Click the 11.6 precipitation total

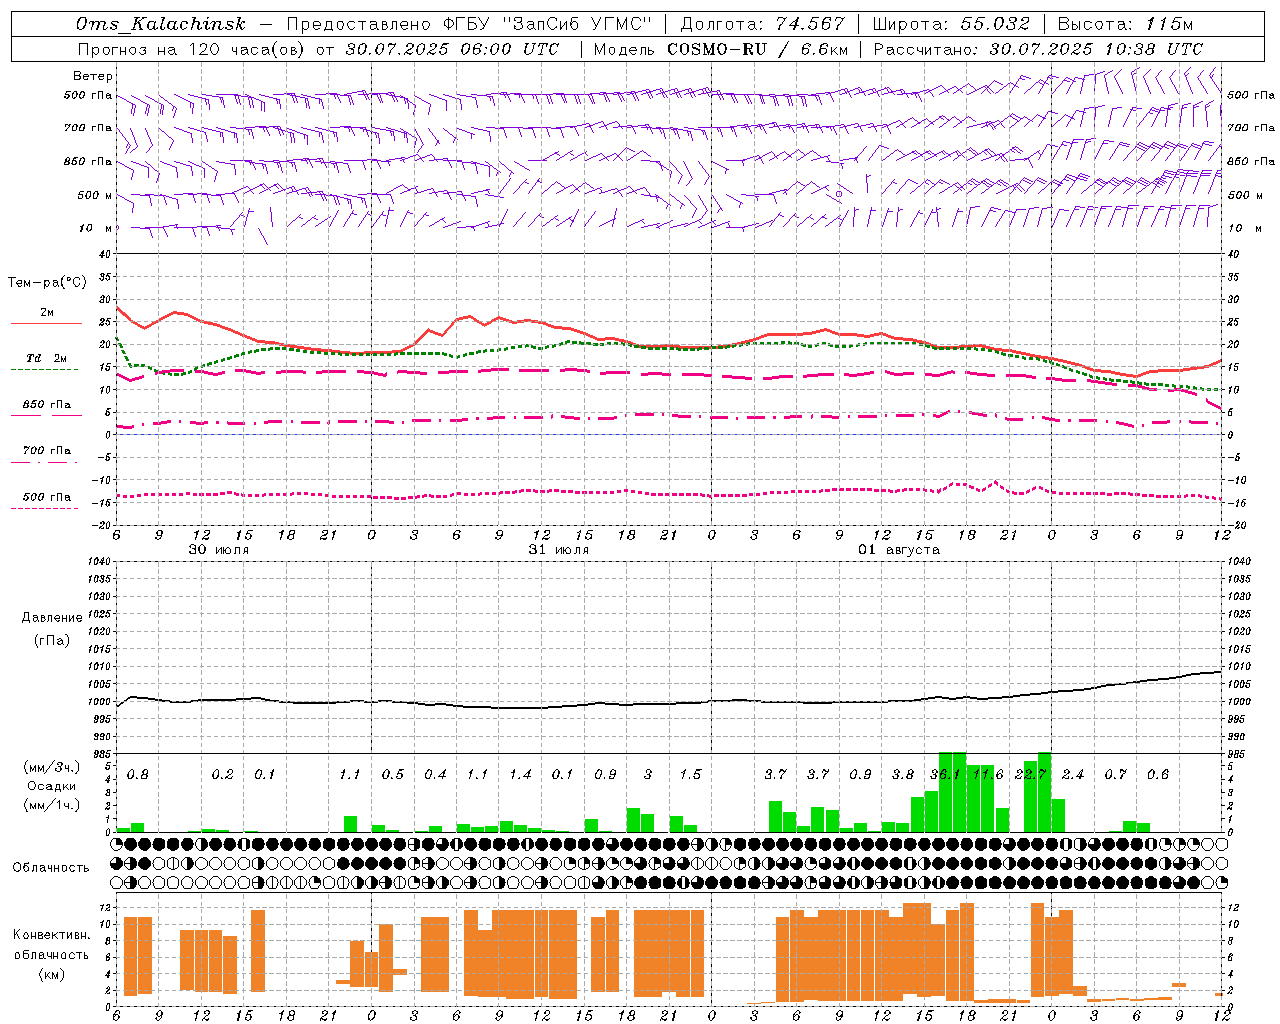(x=988, y=774)
